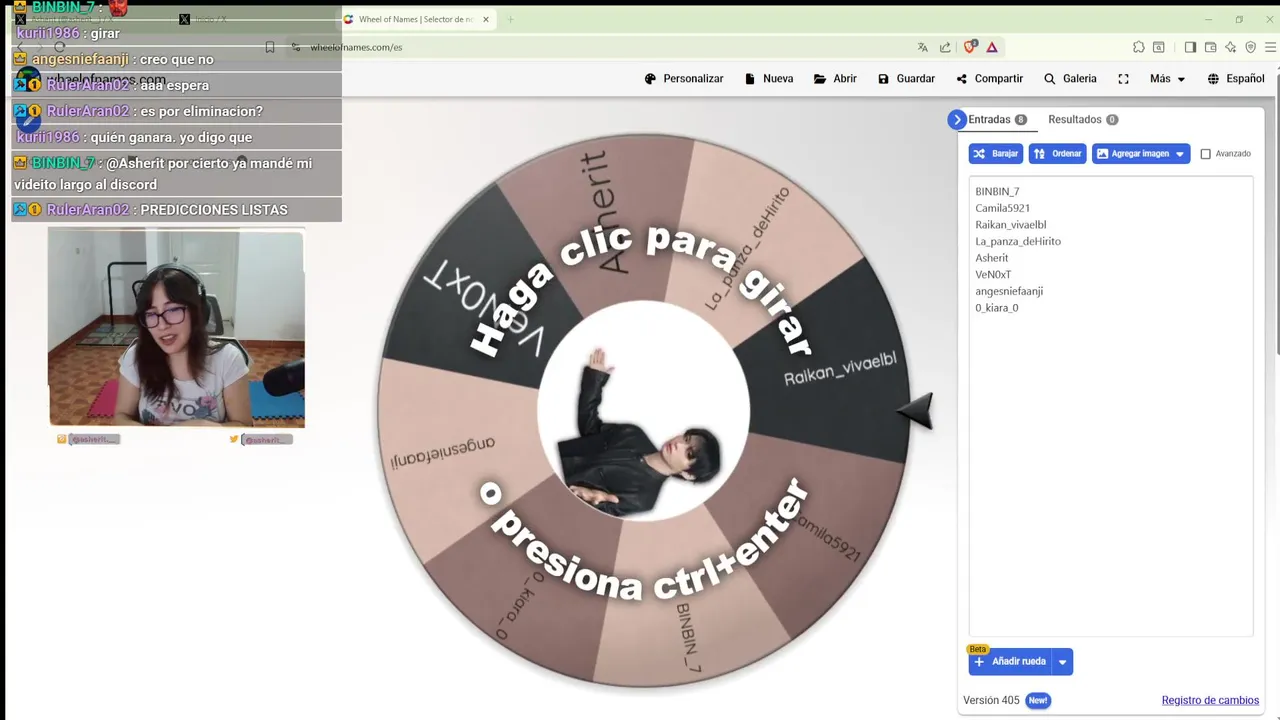Click empty area of the entries text box
The width and height of the screenshot is (1280, 720).
click(x=1110, y=470)
